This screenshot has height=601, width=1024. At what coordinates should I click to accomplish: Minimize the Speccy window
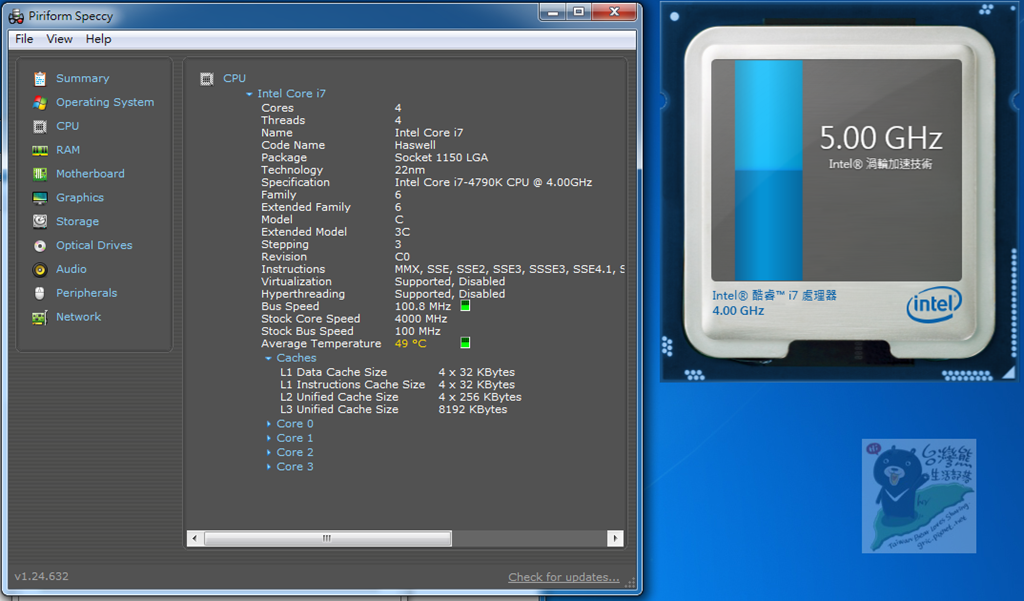[x=552, y=12]
